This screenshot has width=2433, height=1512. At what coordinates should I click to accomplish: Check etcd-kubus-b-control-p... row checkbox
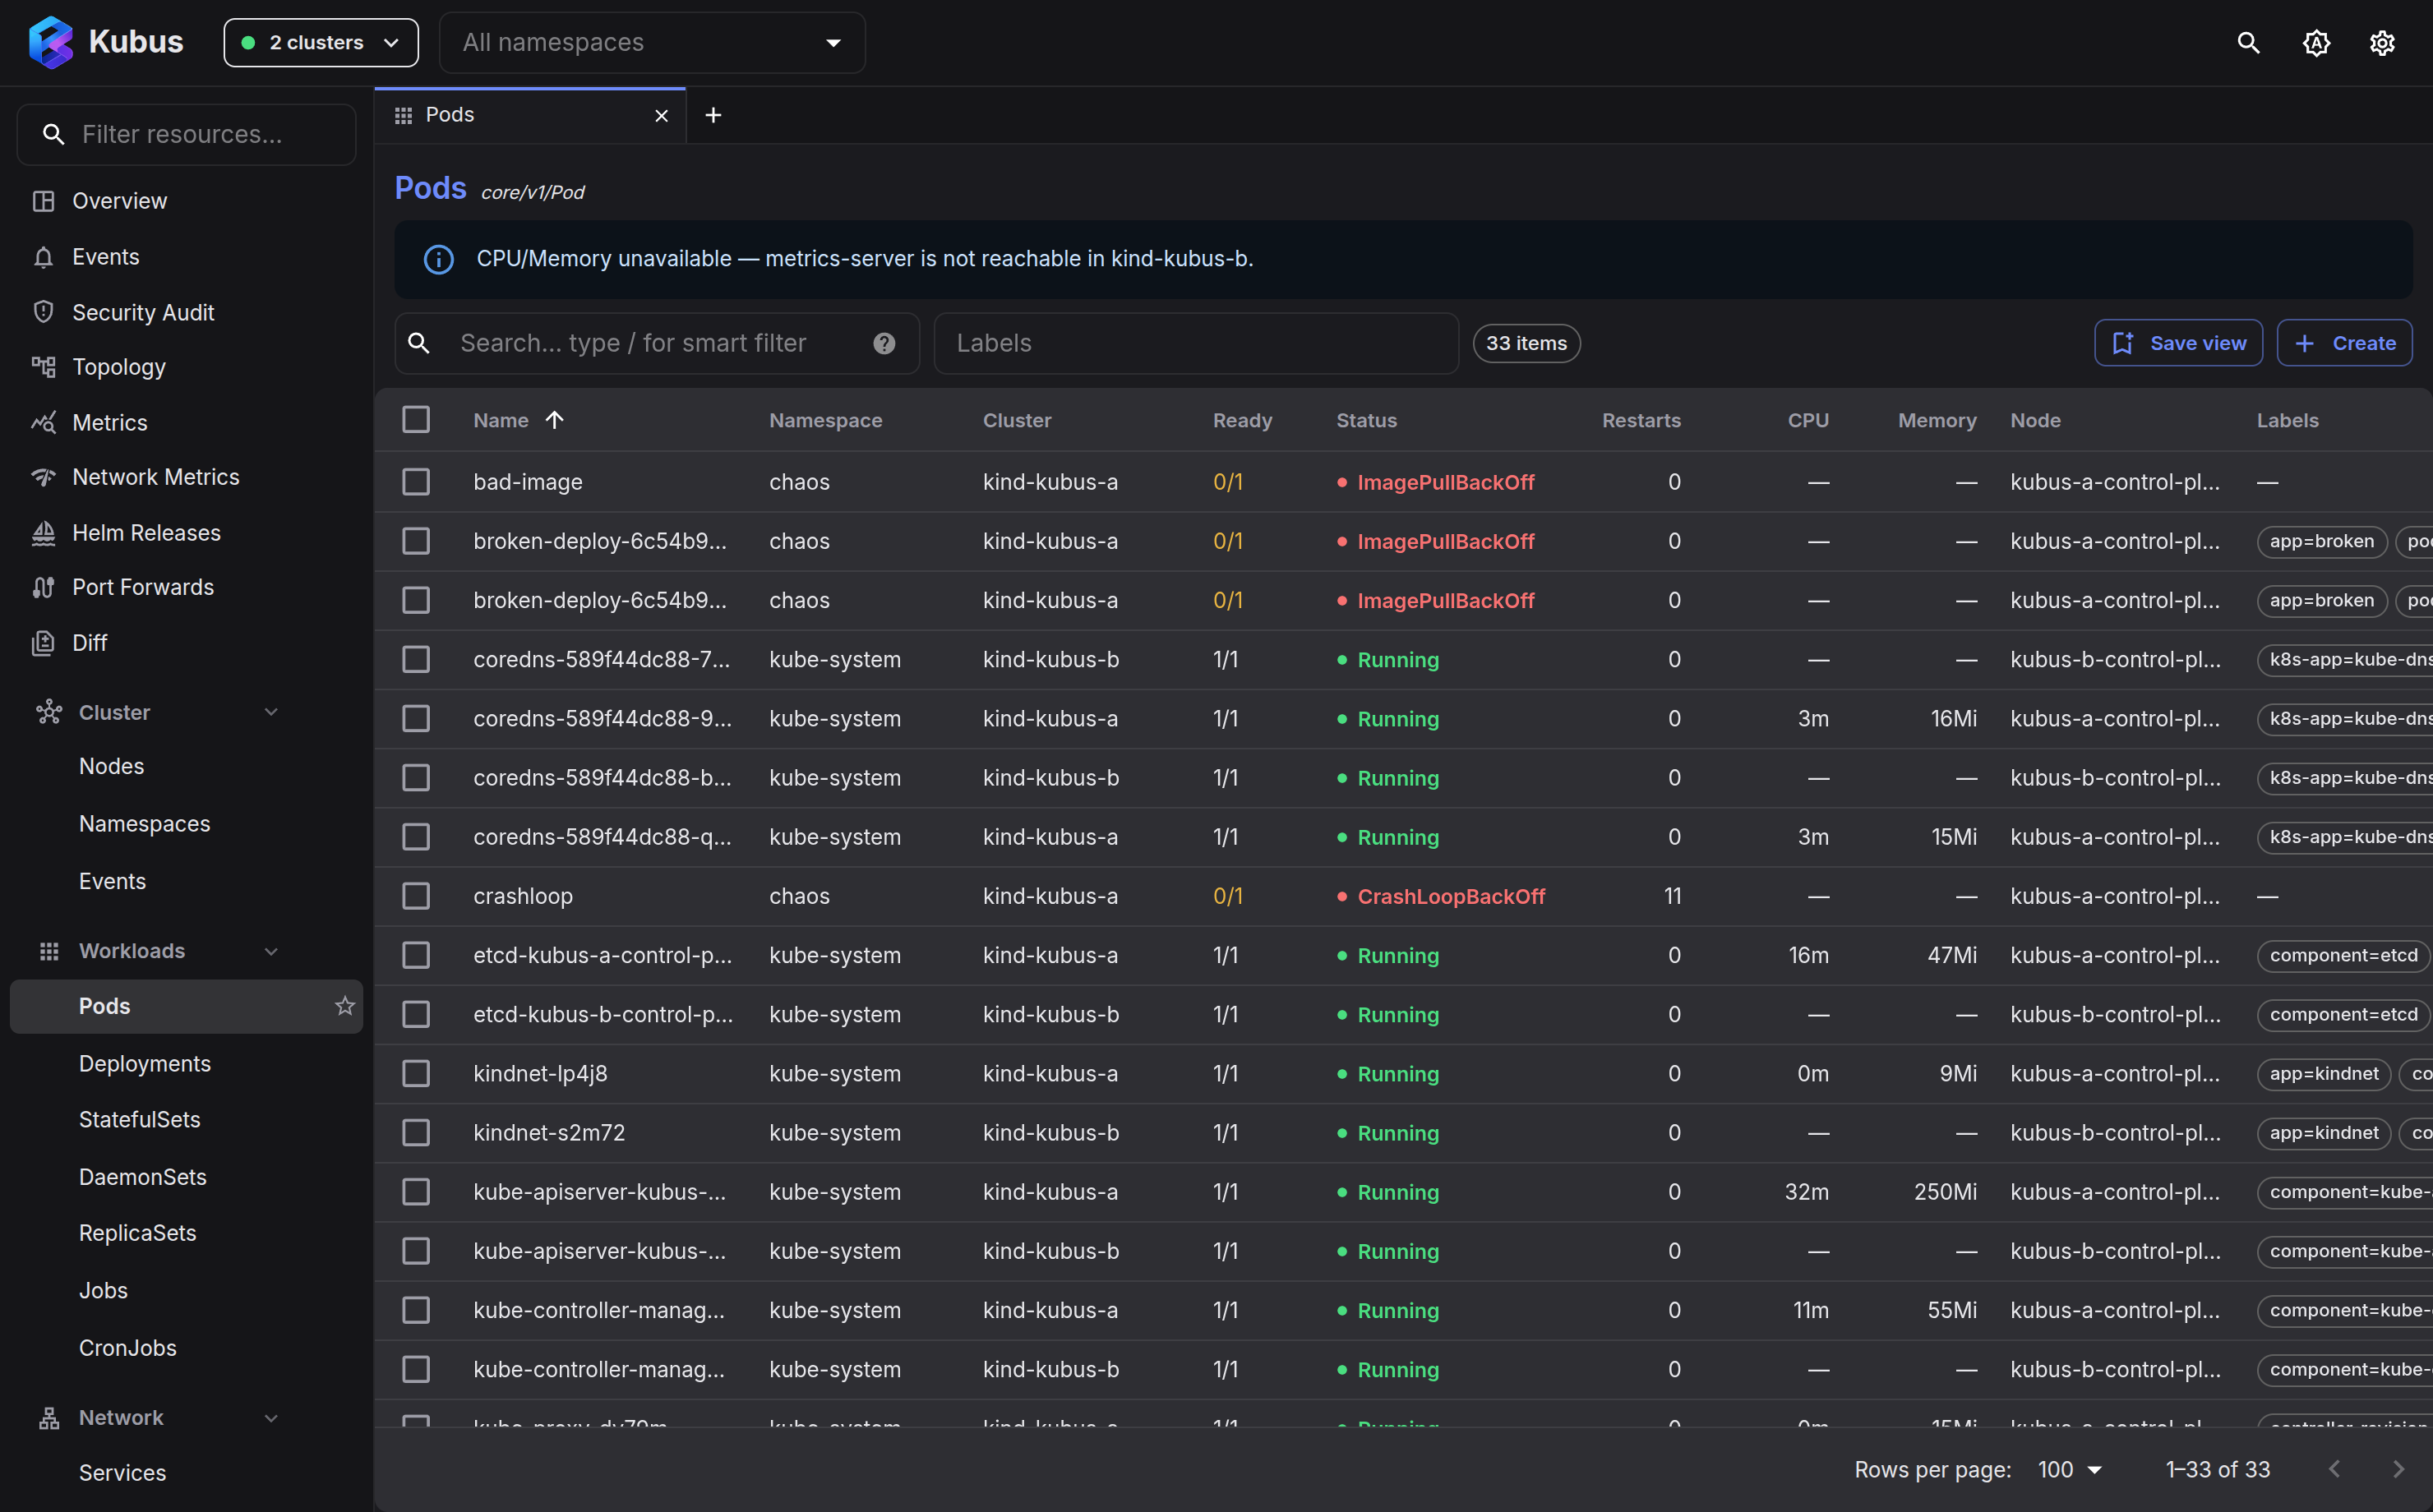pyautogui.click(x=416, y=1014)
